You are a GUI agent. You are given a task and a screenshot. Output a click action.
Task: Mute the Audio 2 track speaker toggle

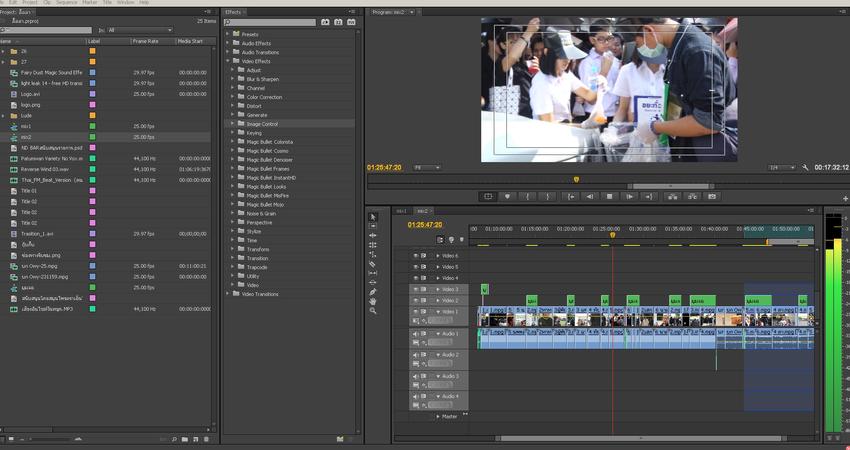click(x=416, y=355)
